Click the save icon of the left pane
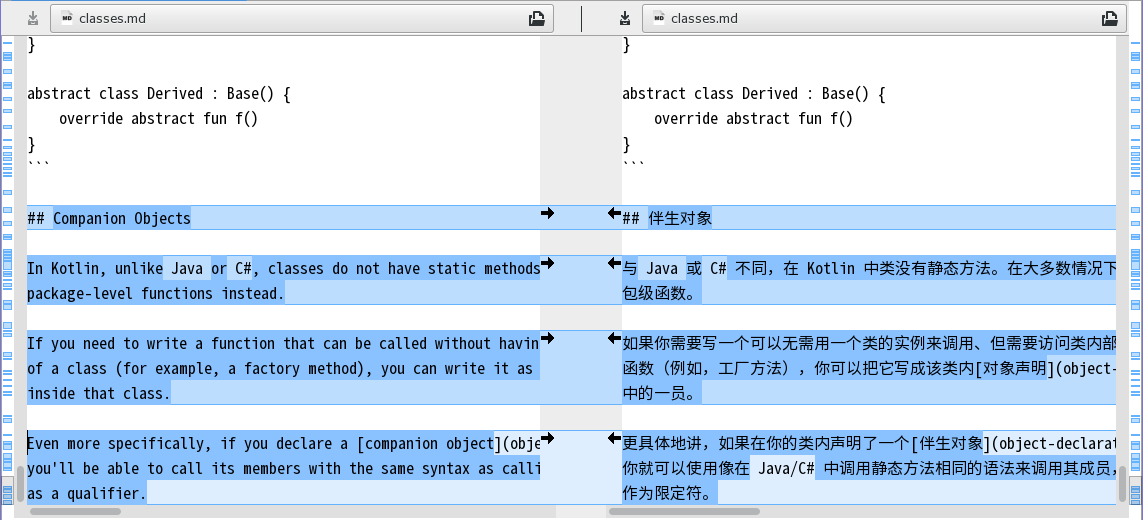This screenshot has width=1143, height=520. point(33,18)
